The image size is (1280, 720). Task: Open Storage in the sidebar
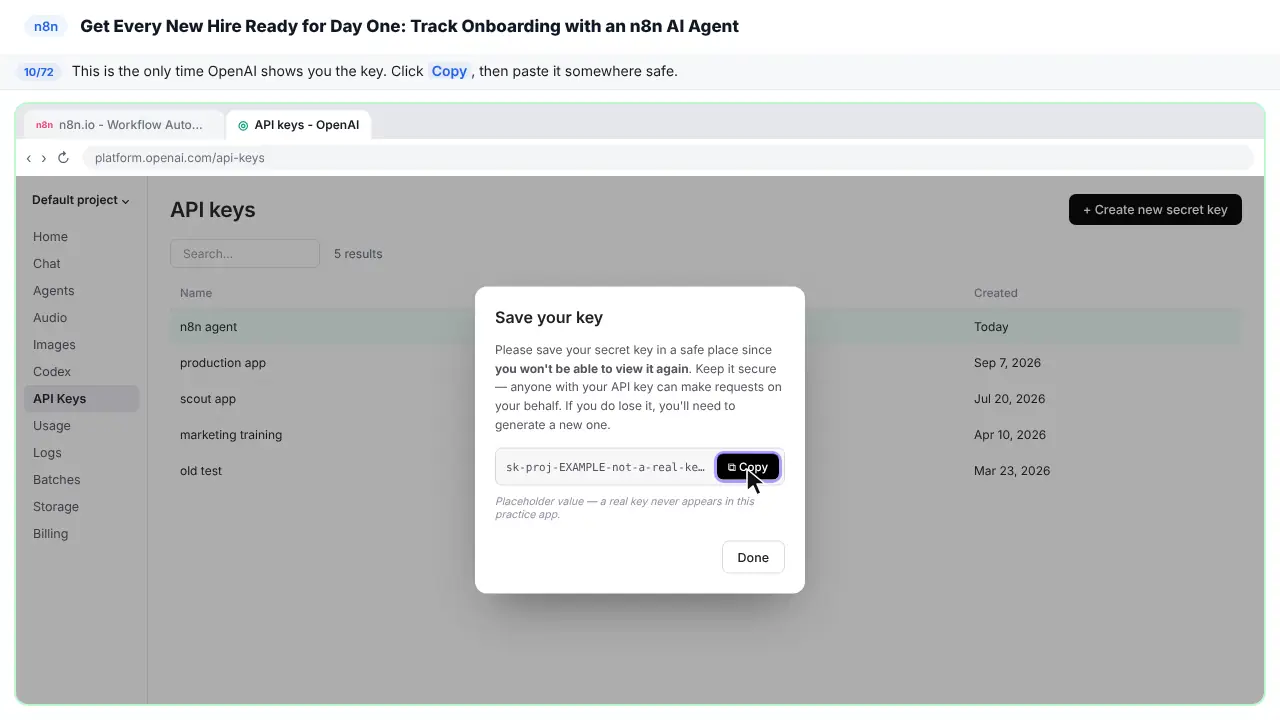point(81,507)
